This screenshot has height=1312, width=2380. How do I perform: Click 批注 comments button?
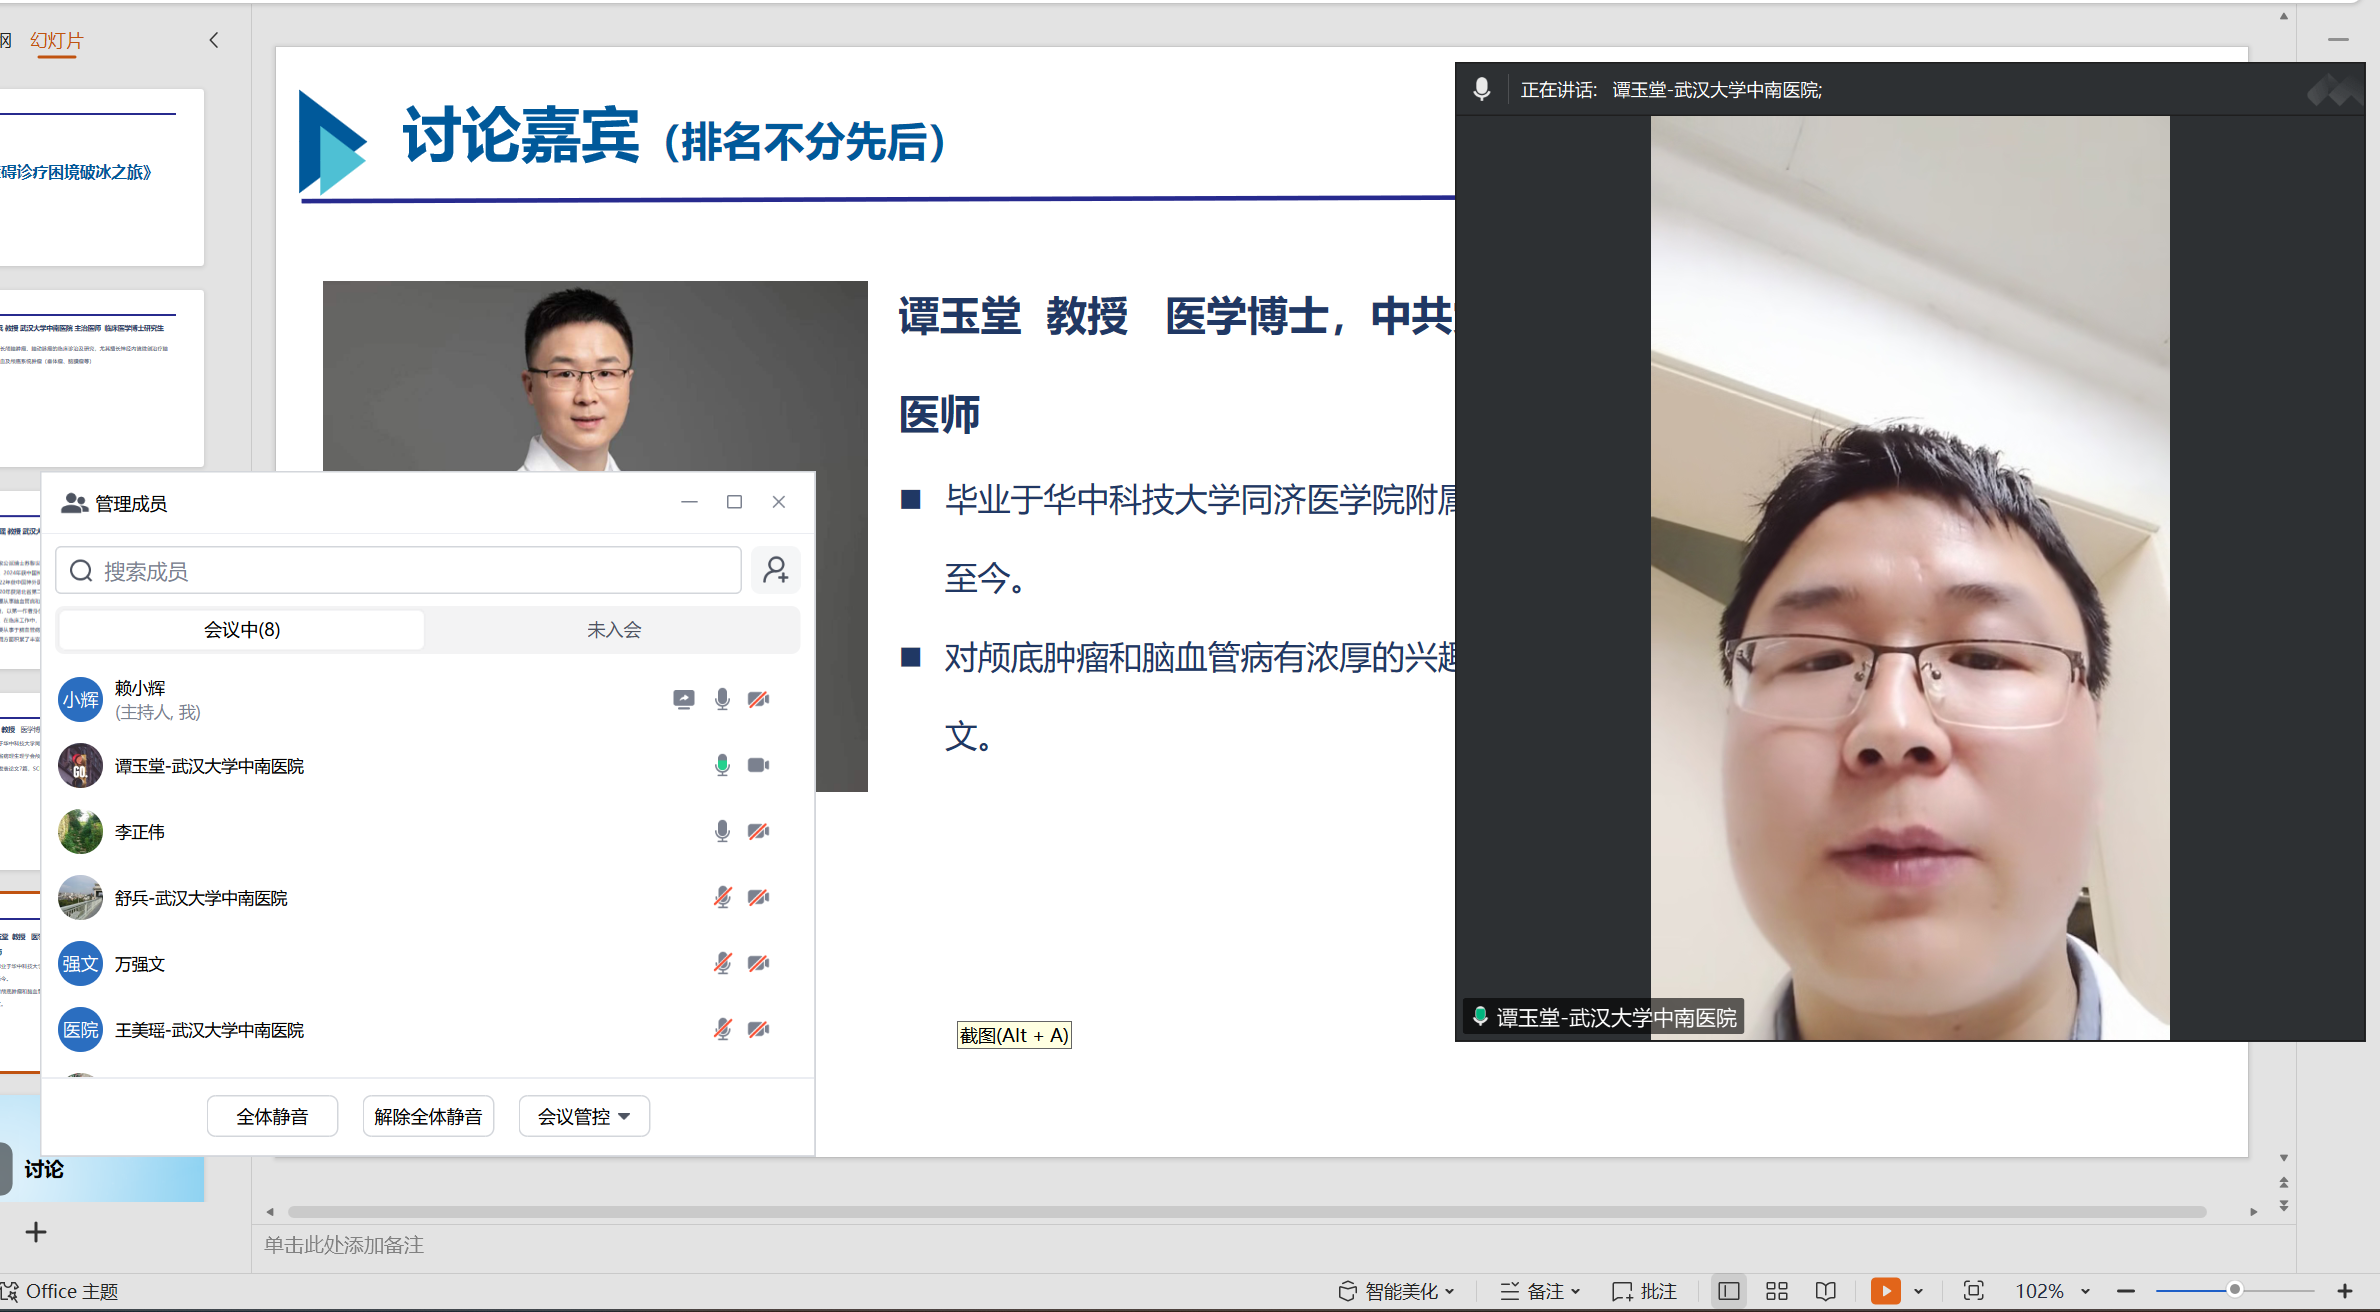click(x=1644, y=1291)
